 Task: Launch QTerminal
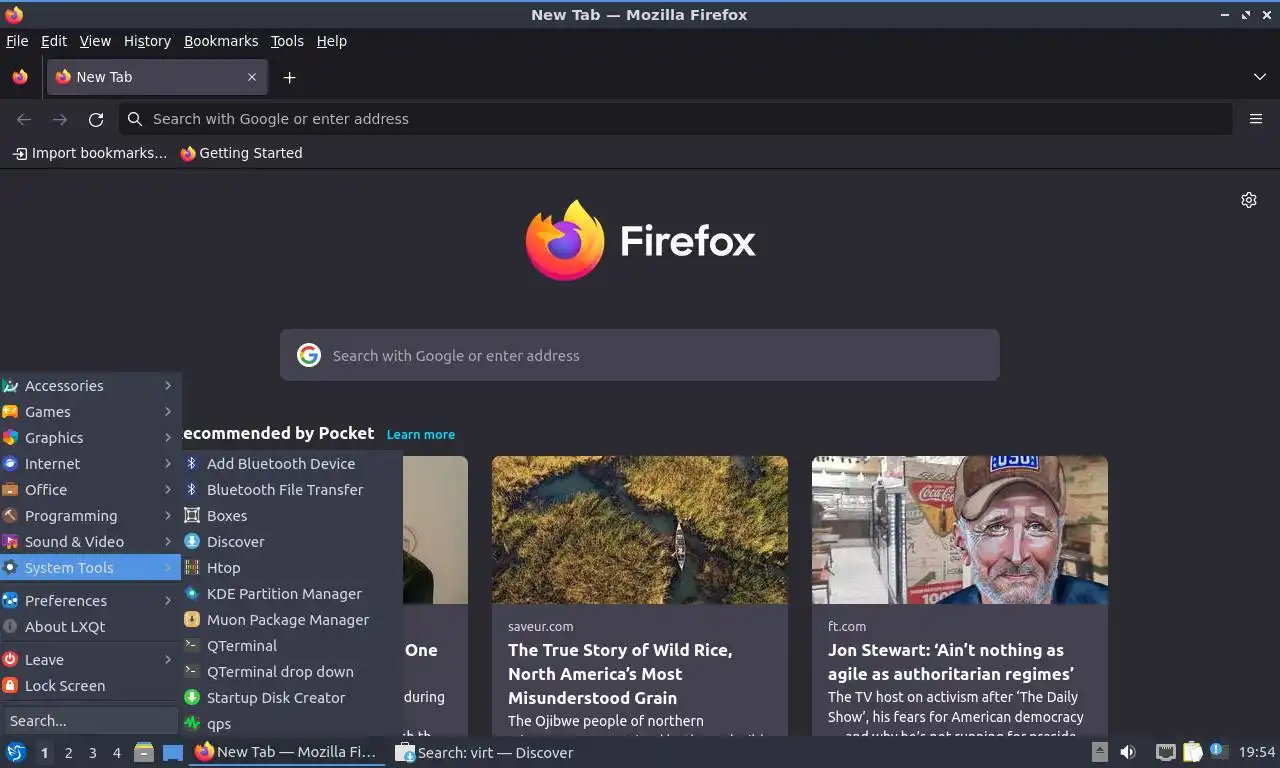click(291, 646)
